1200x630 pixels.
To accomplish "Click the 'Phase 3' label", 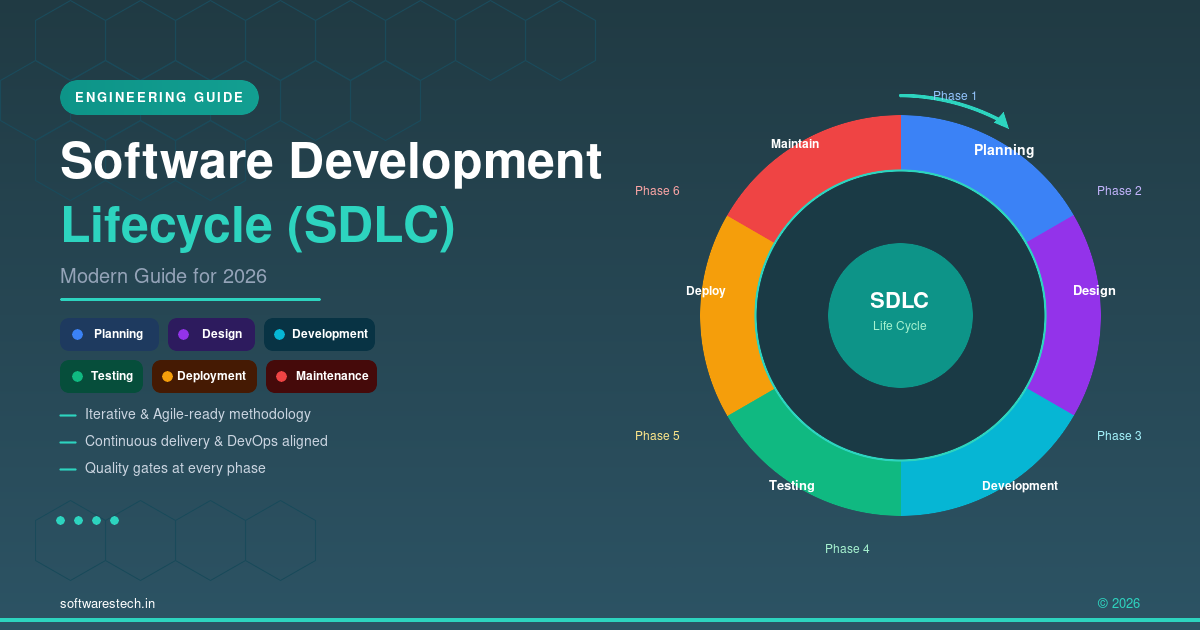I will (x=1119, y=436).
